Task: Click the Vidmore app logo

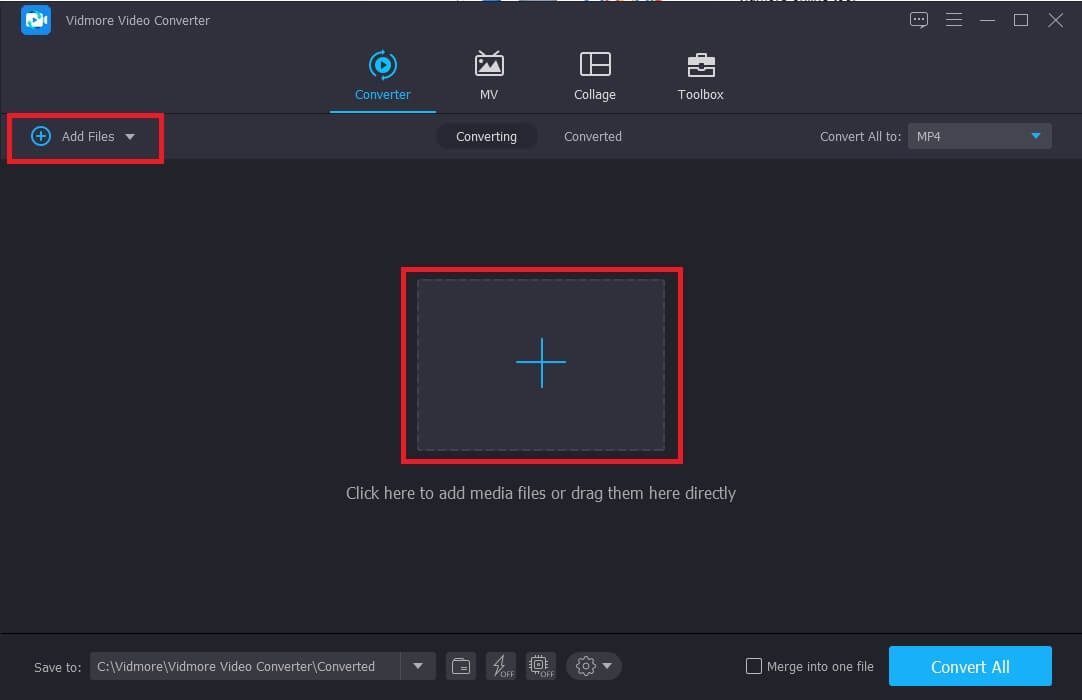Action: [36, 20]
